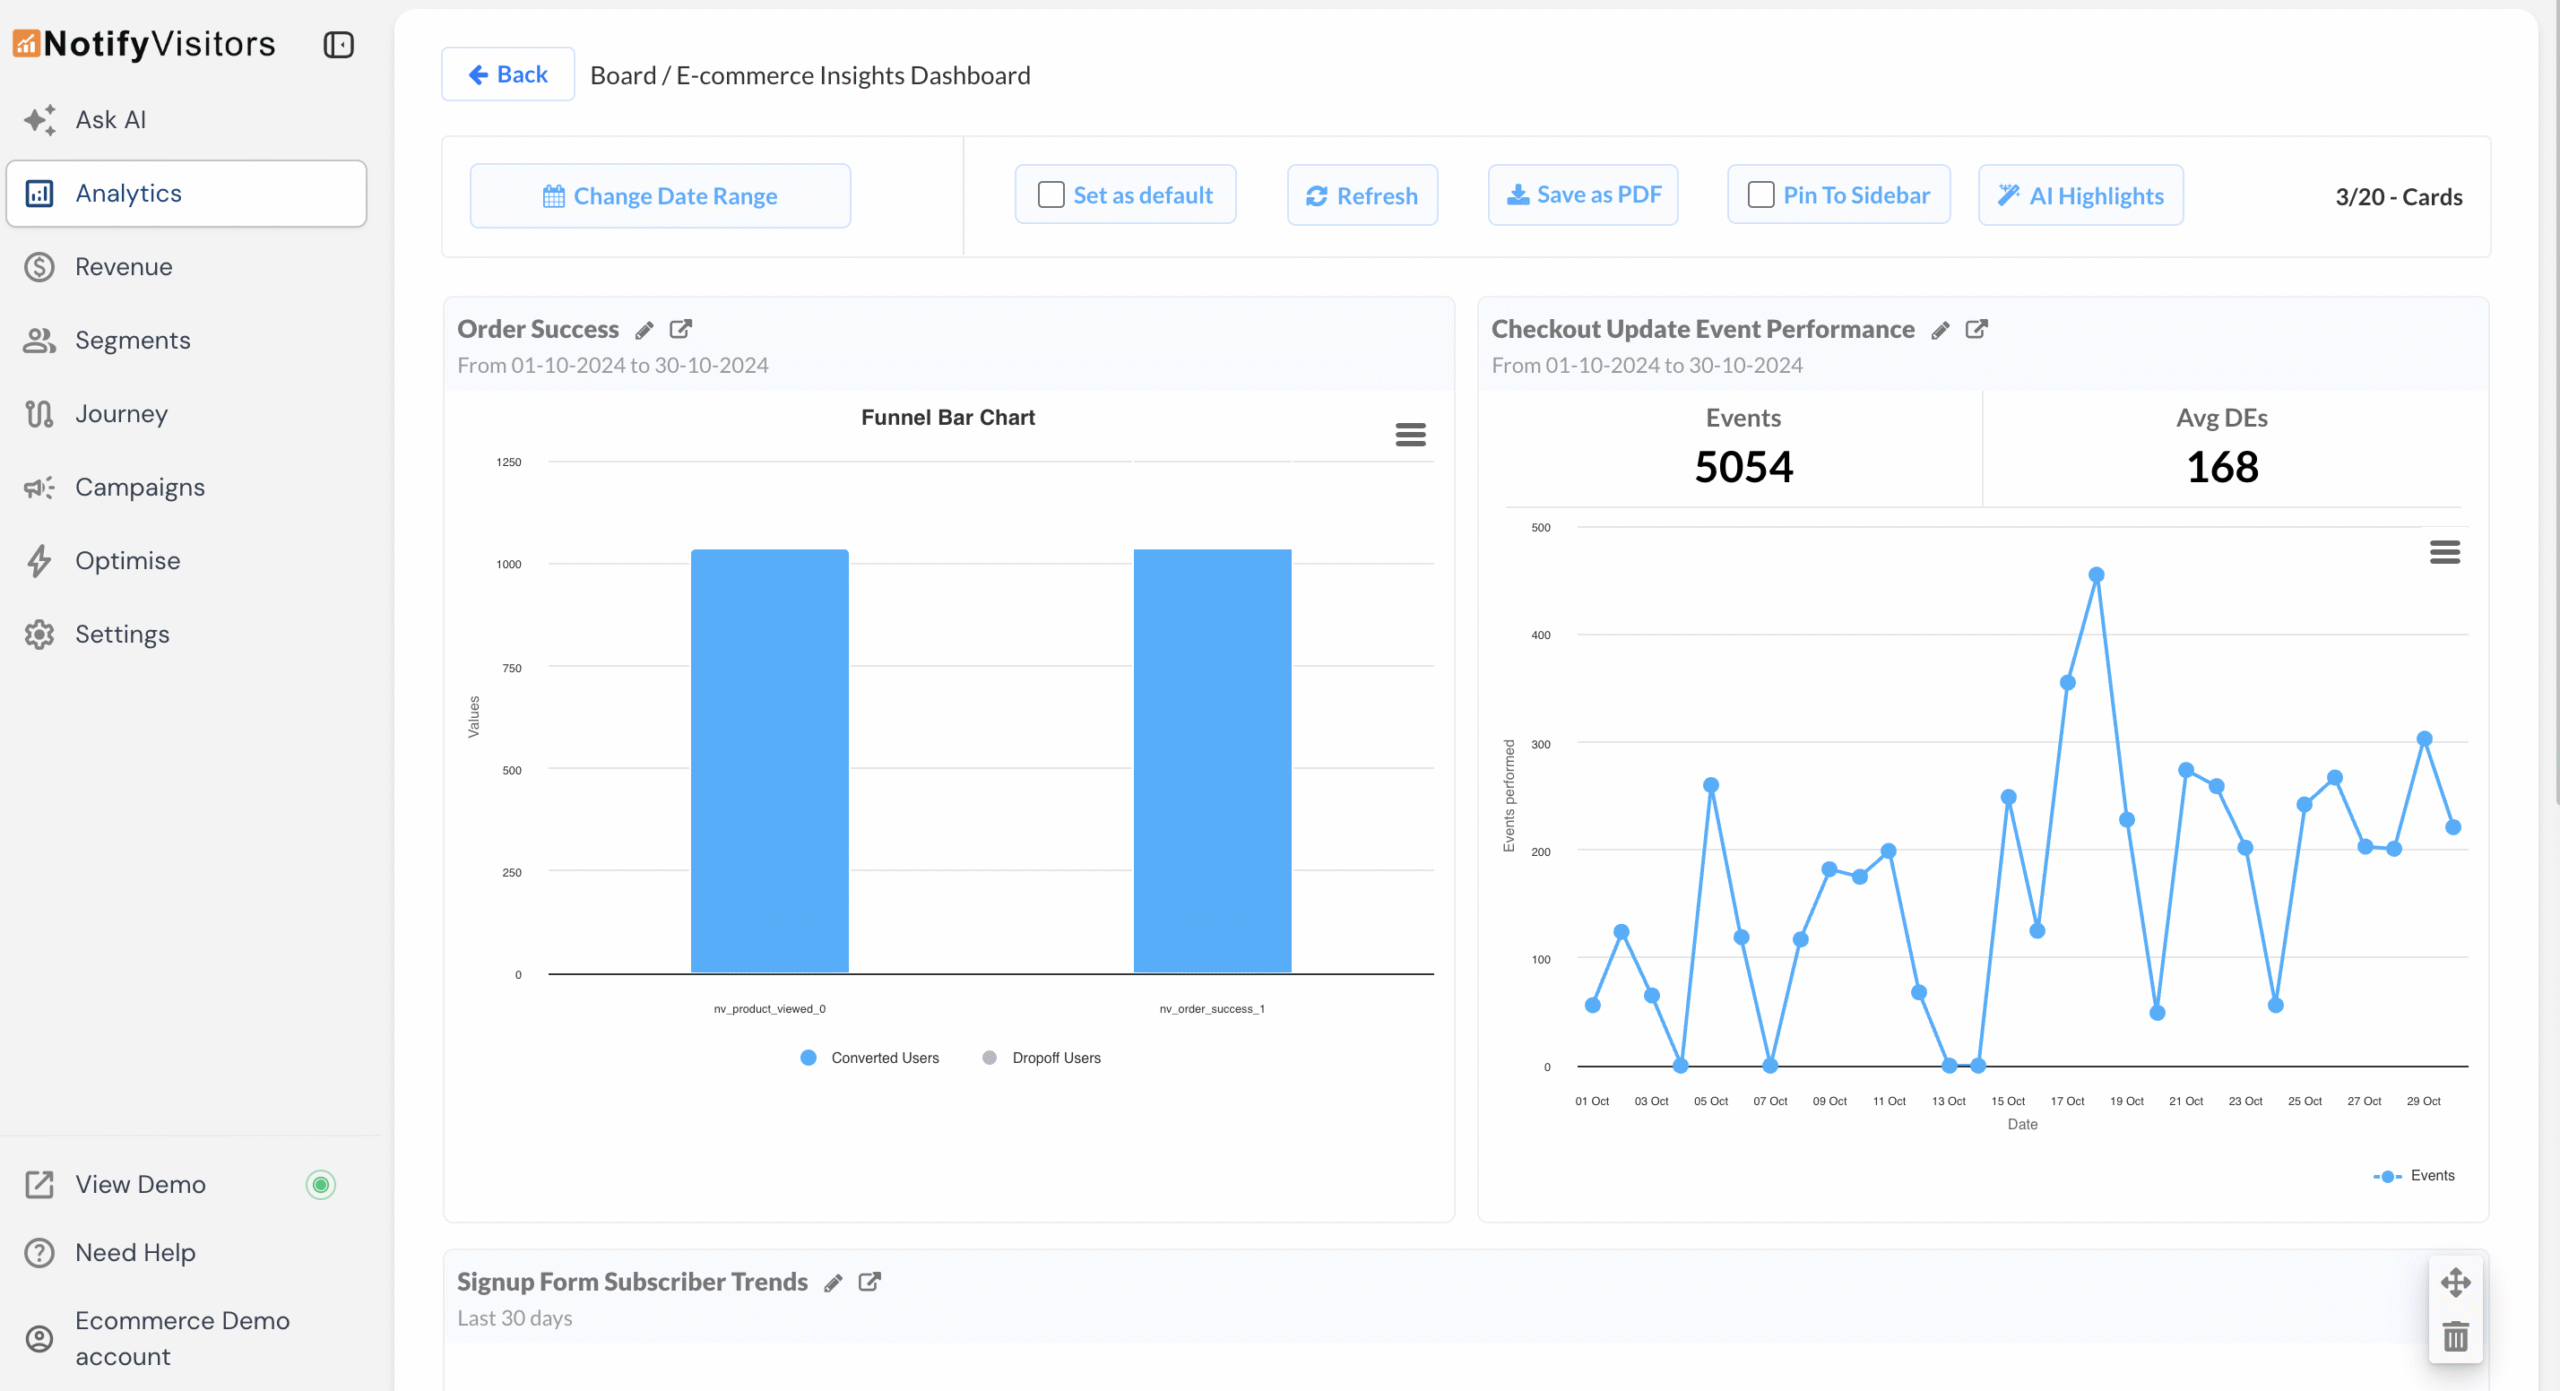This screenshot has width=2560, height=1391.
Task: Switch to the Revenue section
Action: 123,266
